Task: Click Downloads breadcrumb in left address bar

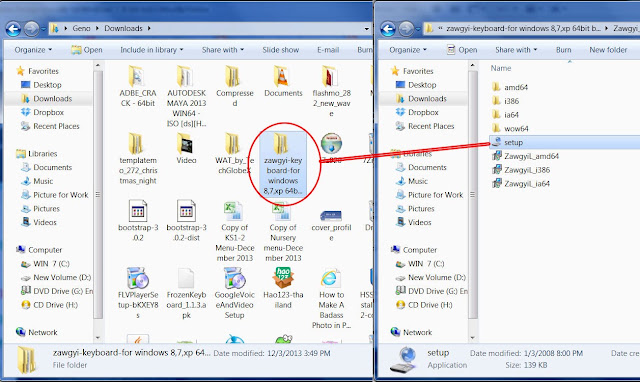Action: [x=123, y=28]
